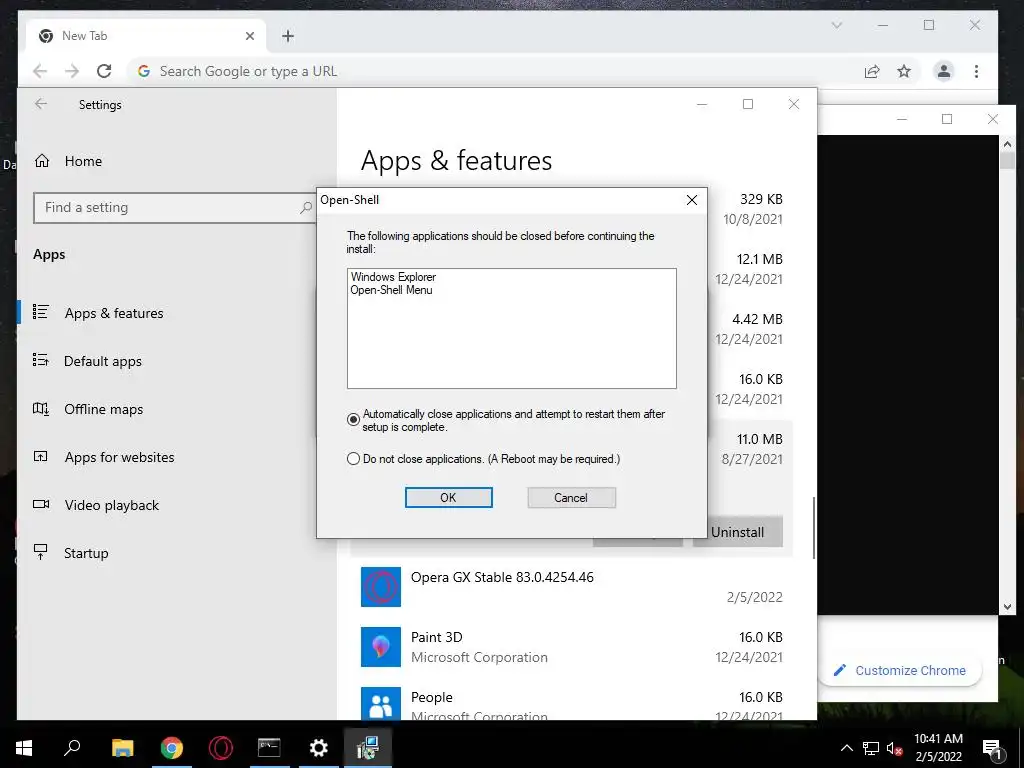Open Command Prompt from taskbar
Image resolution: width=1024 pixels, height=768 pixels.
[x=269, y=748]
